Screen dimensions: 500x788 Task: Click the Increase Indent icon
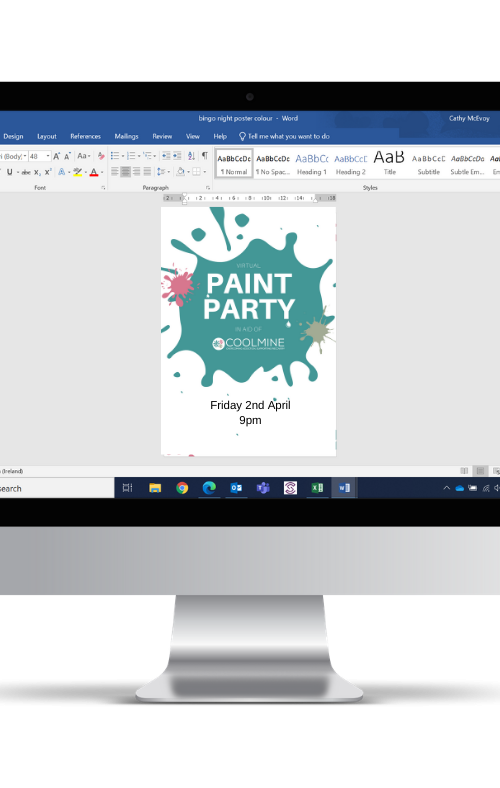pyautogui.click(x=177, y=156)
